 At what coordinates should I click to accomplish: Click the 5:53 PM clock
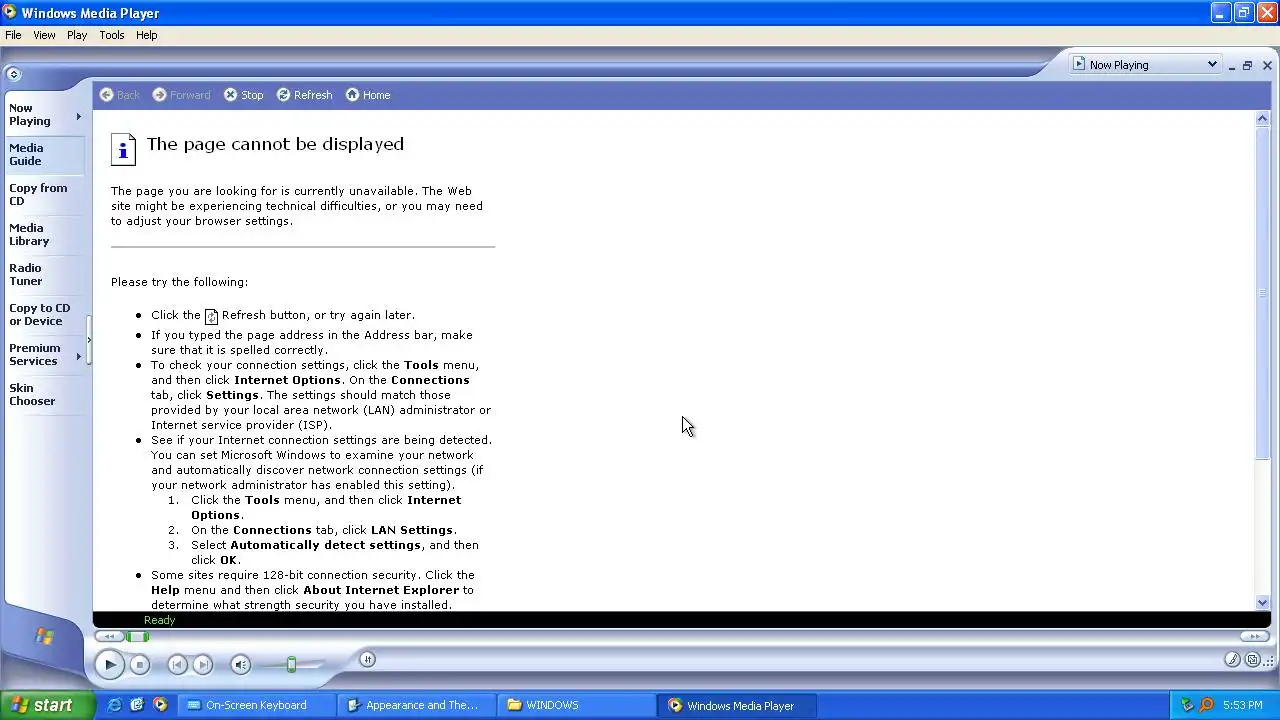[x=1242, y=705]
